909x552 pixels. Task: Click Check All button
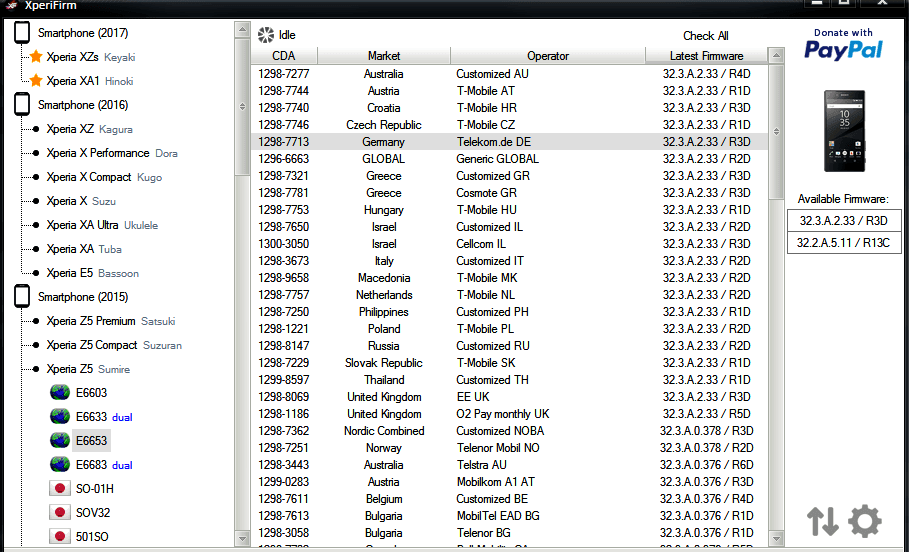pos(706,36)
